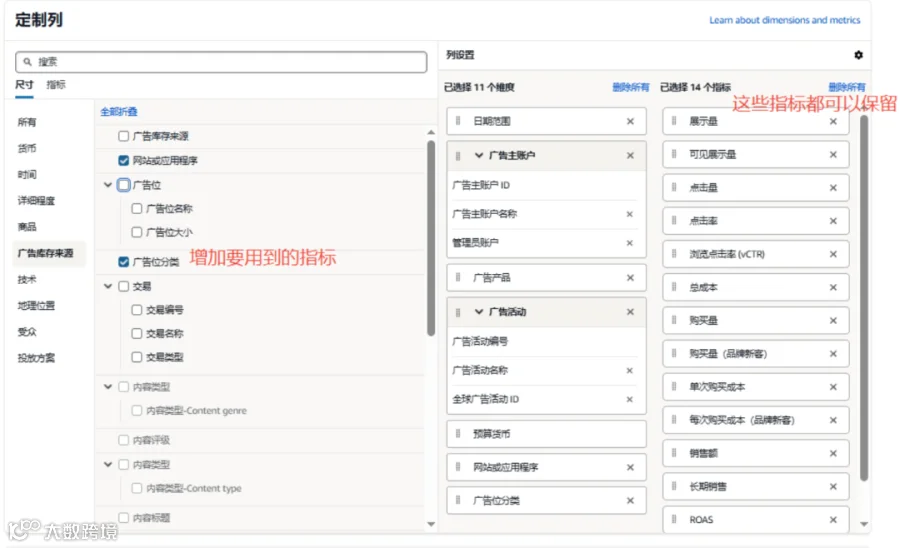The width and height of the screenshot is (900, 548).
Task: Remove 广告产品 dimension with its X
Action: (630, 278)
